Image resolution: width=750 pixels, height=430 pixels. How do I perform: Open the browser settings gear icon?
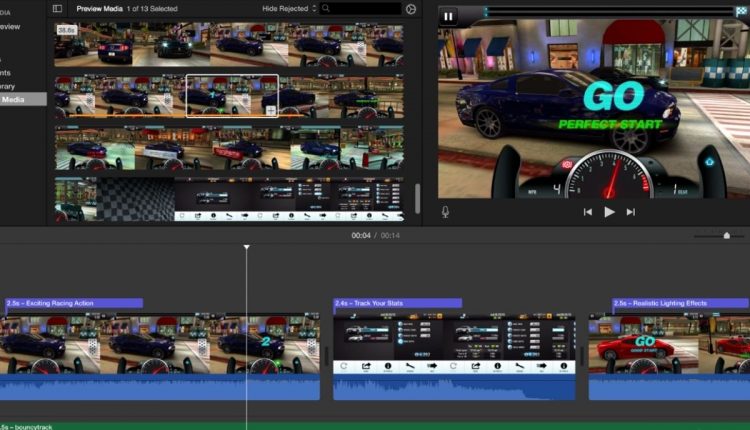[411, 9]
